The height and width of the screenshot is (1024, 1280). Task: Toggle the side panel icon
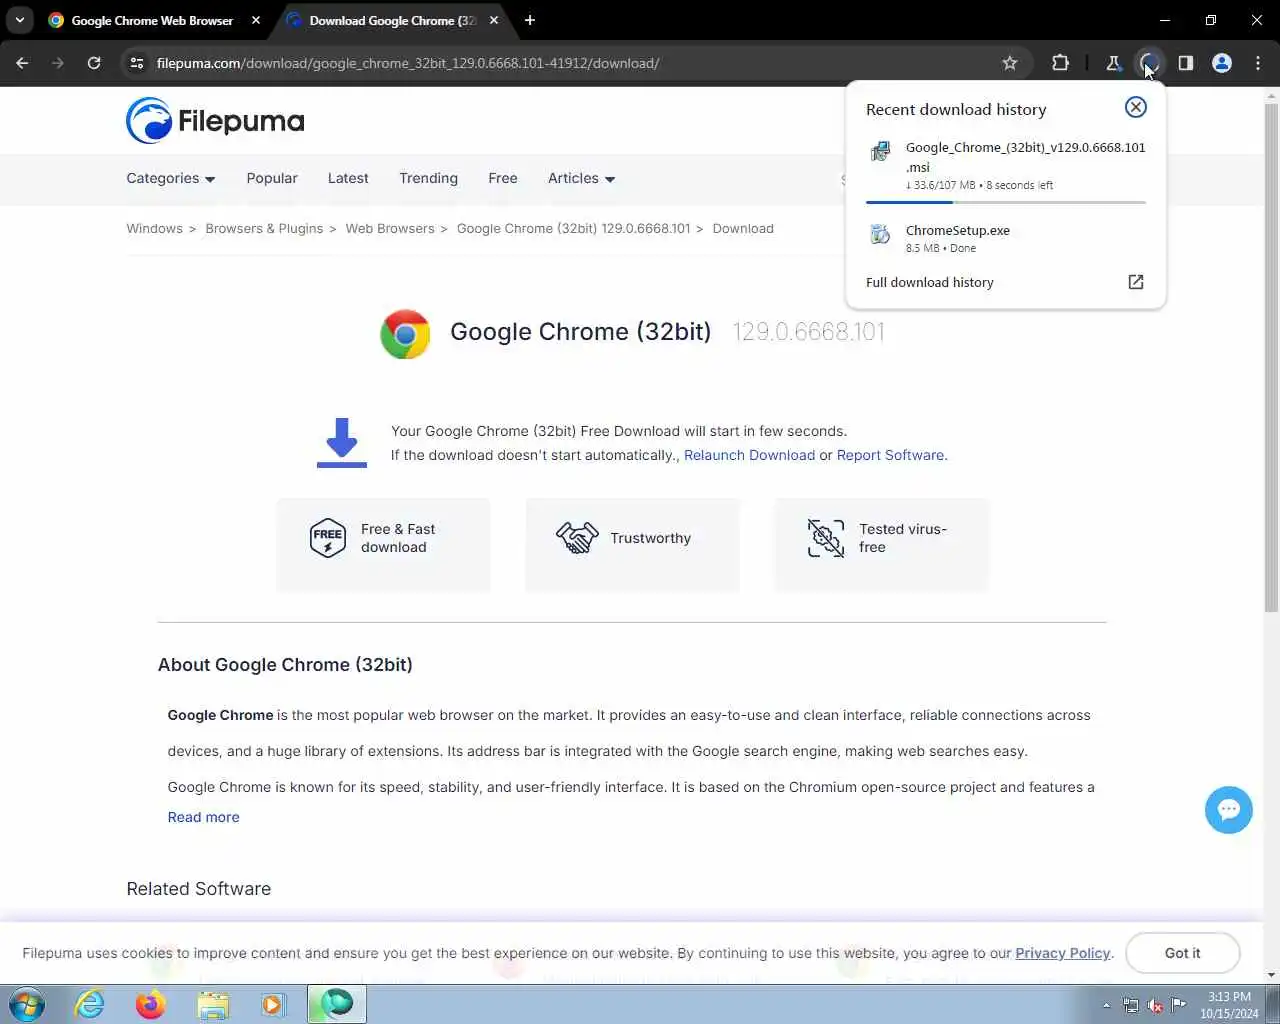pyautogui.click(x=1185, y=63)
